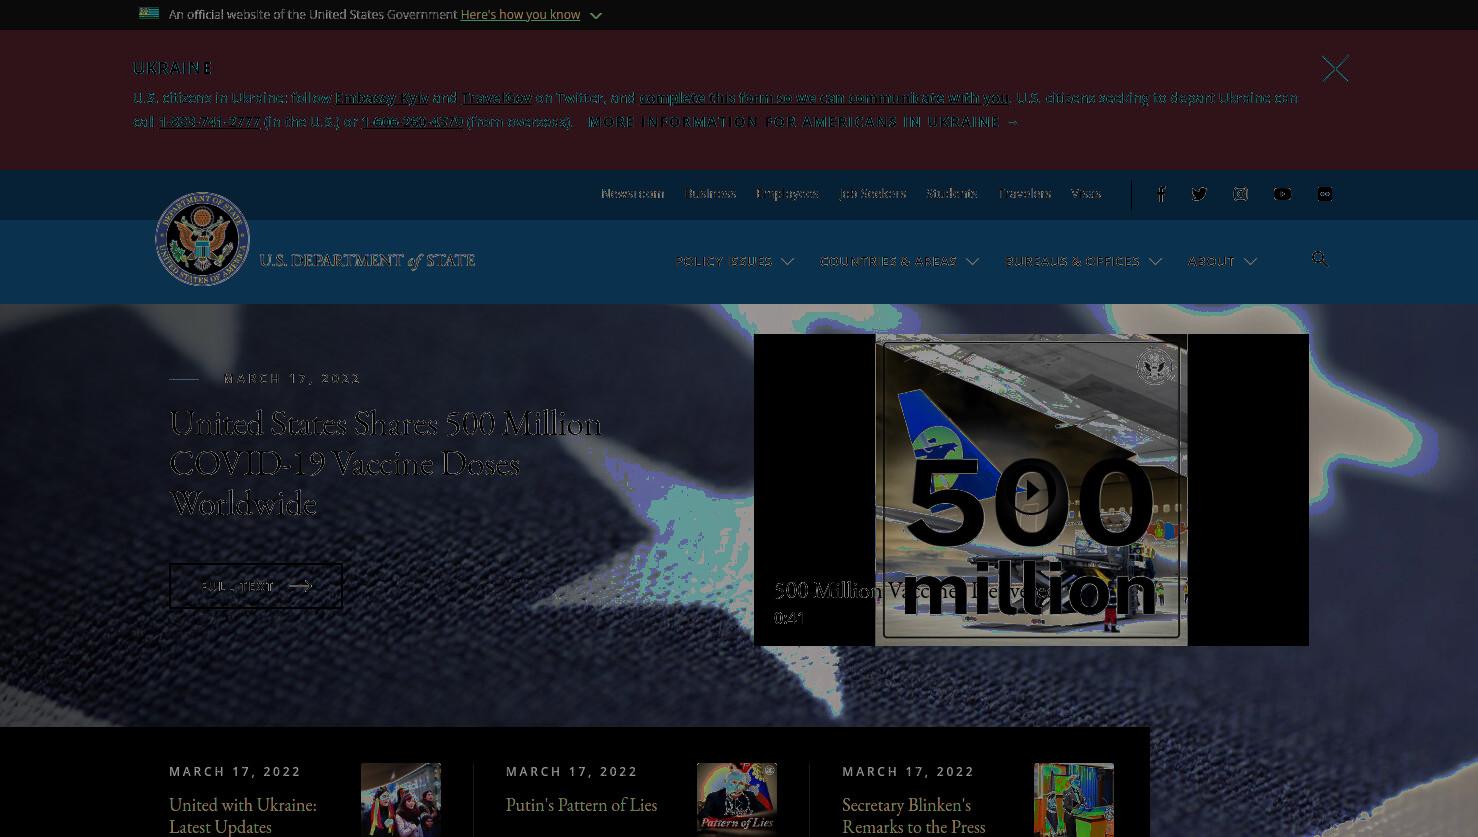Click the 1-833-741-2777 phone number link
This screenshot has height=837, width=1478.
point(210,122)
